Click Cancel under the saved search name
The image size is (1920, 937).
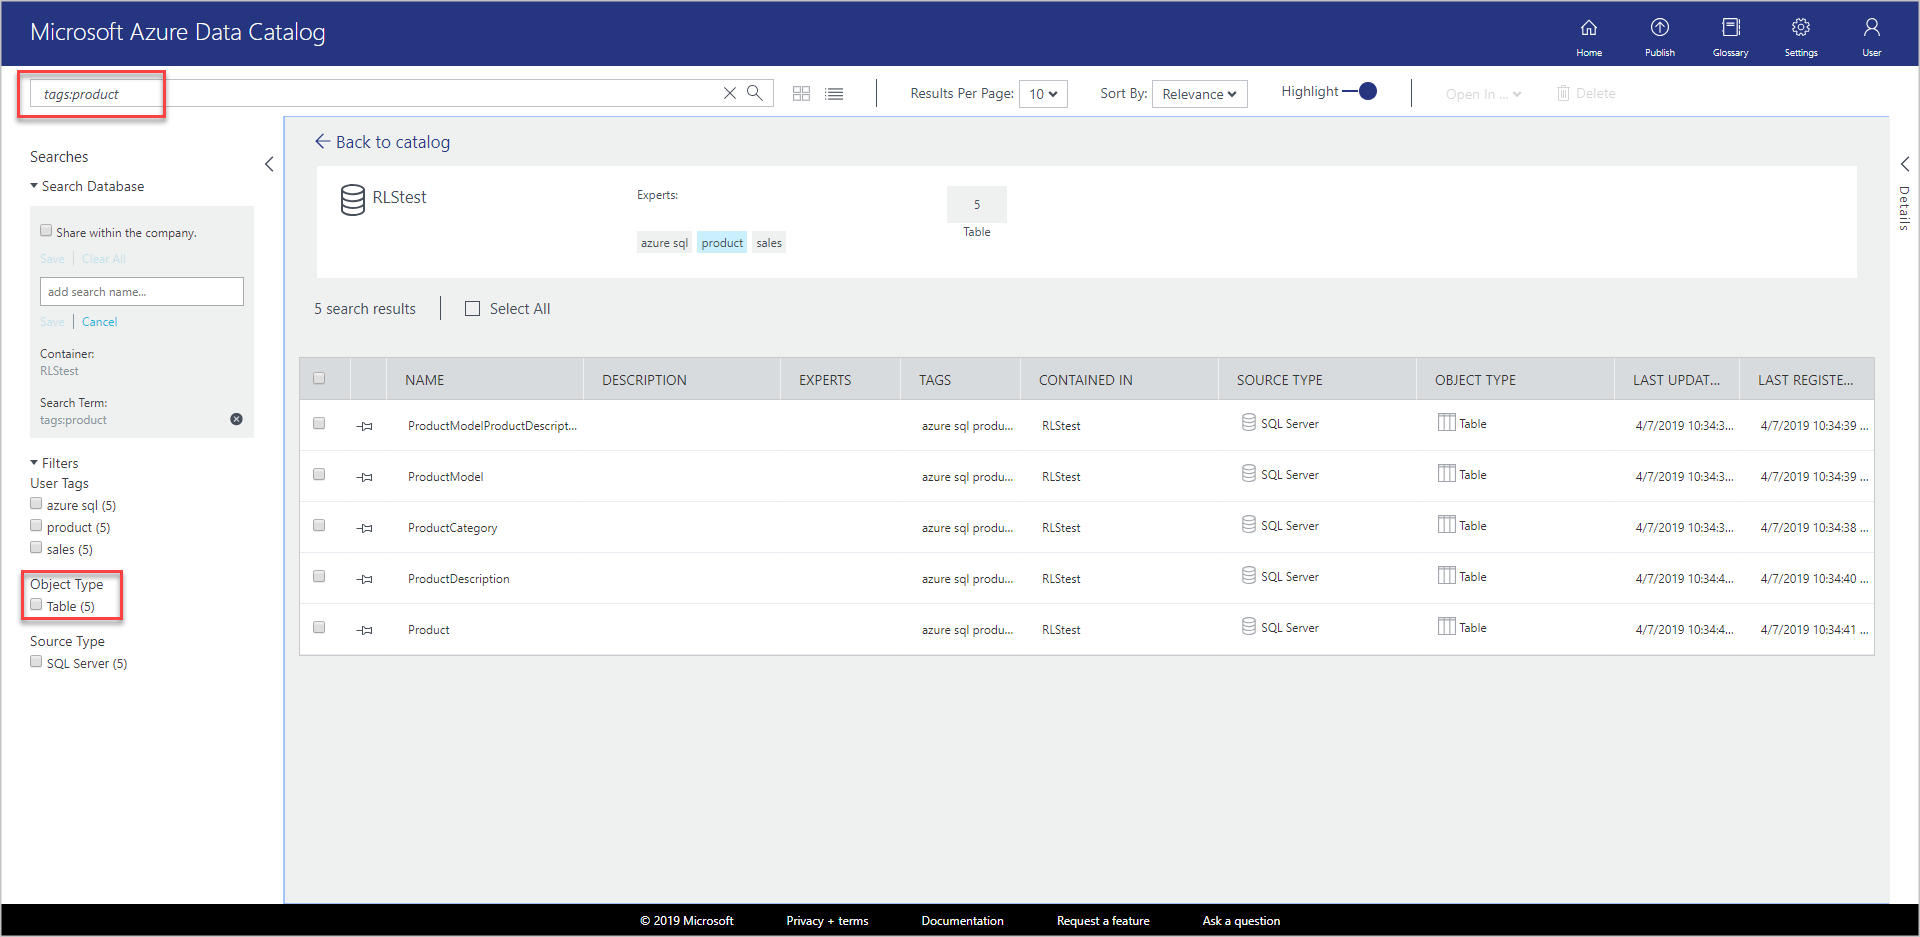click(x=99, y=321)
